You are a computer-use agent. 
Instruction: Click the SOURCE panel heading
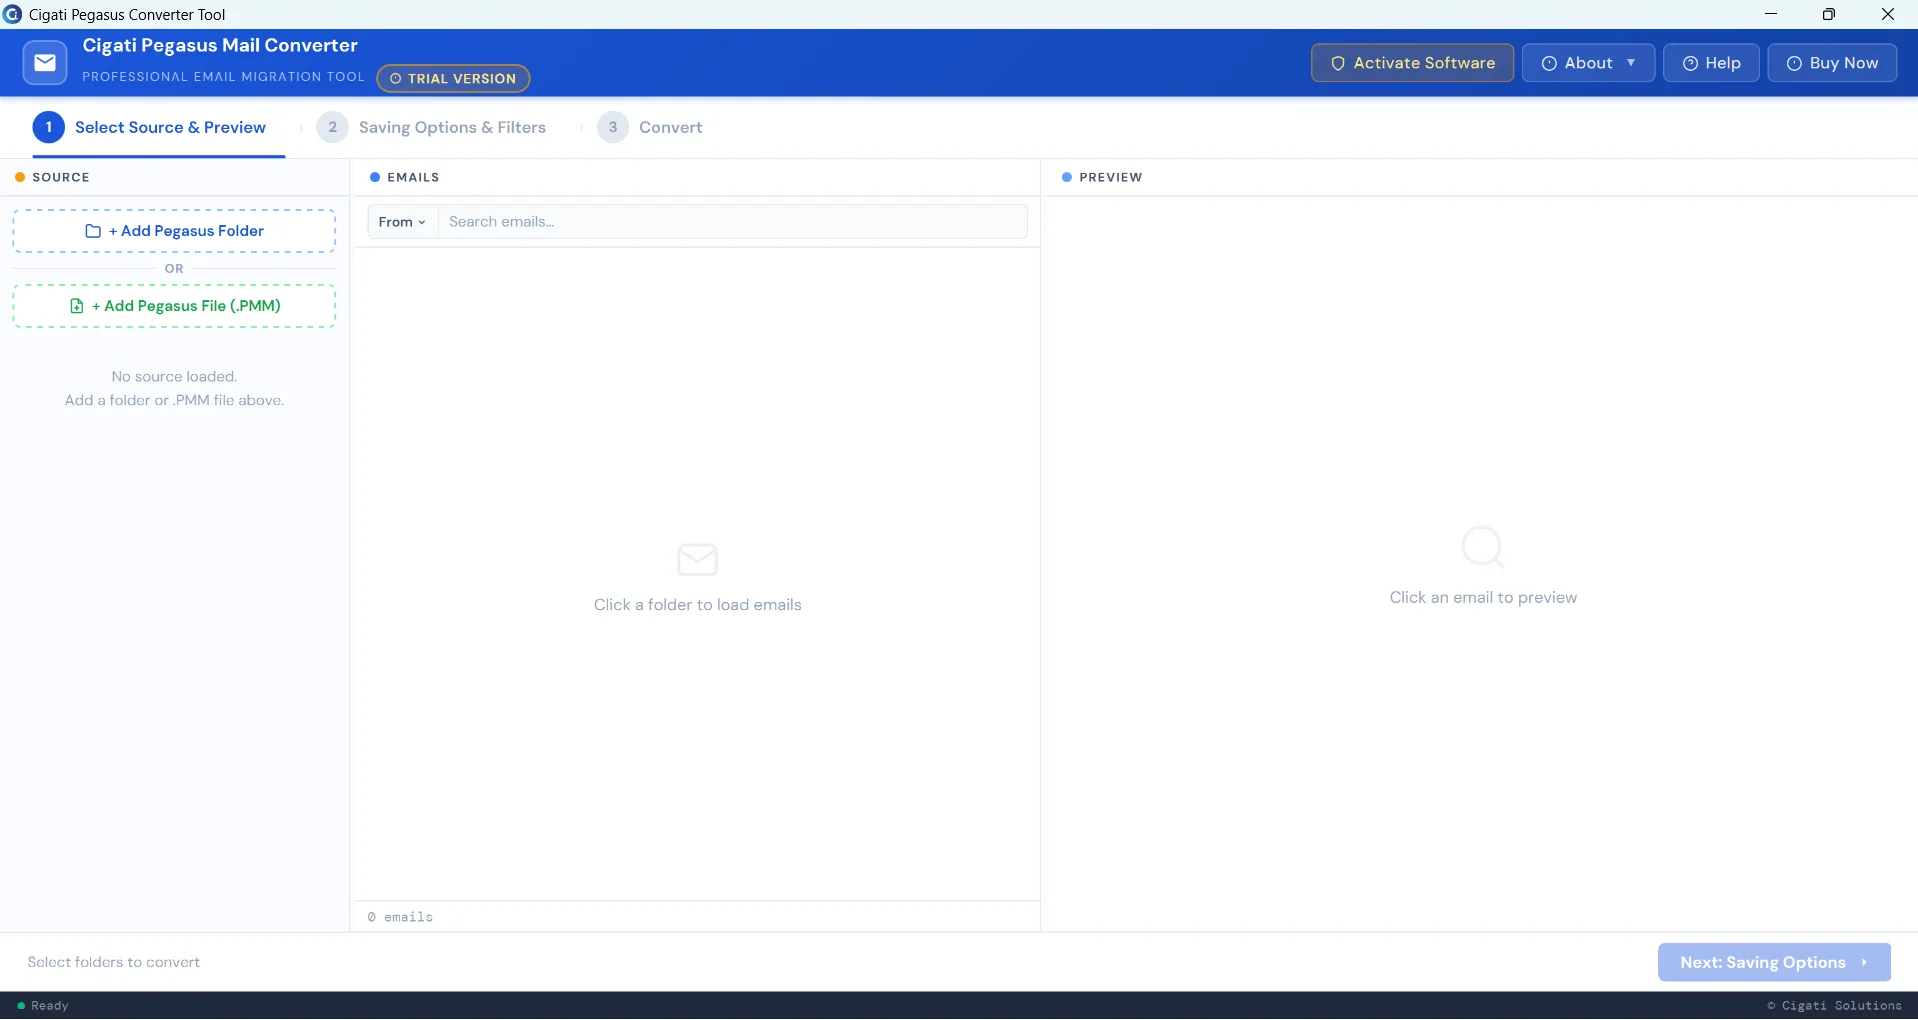61,177
